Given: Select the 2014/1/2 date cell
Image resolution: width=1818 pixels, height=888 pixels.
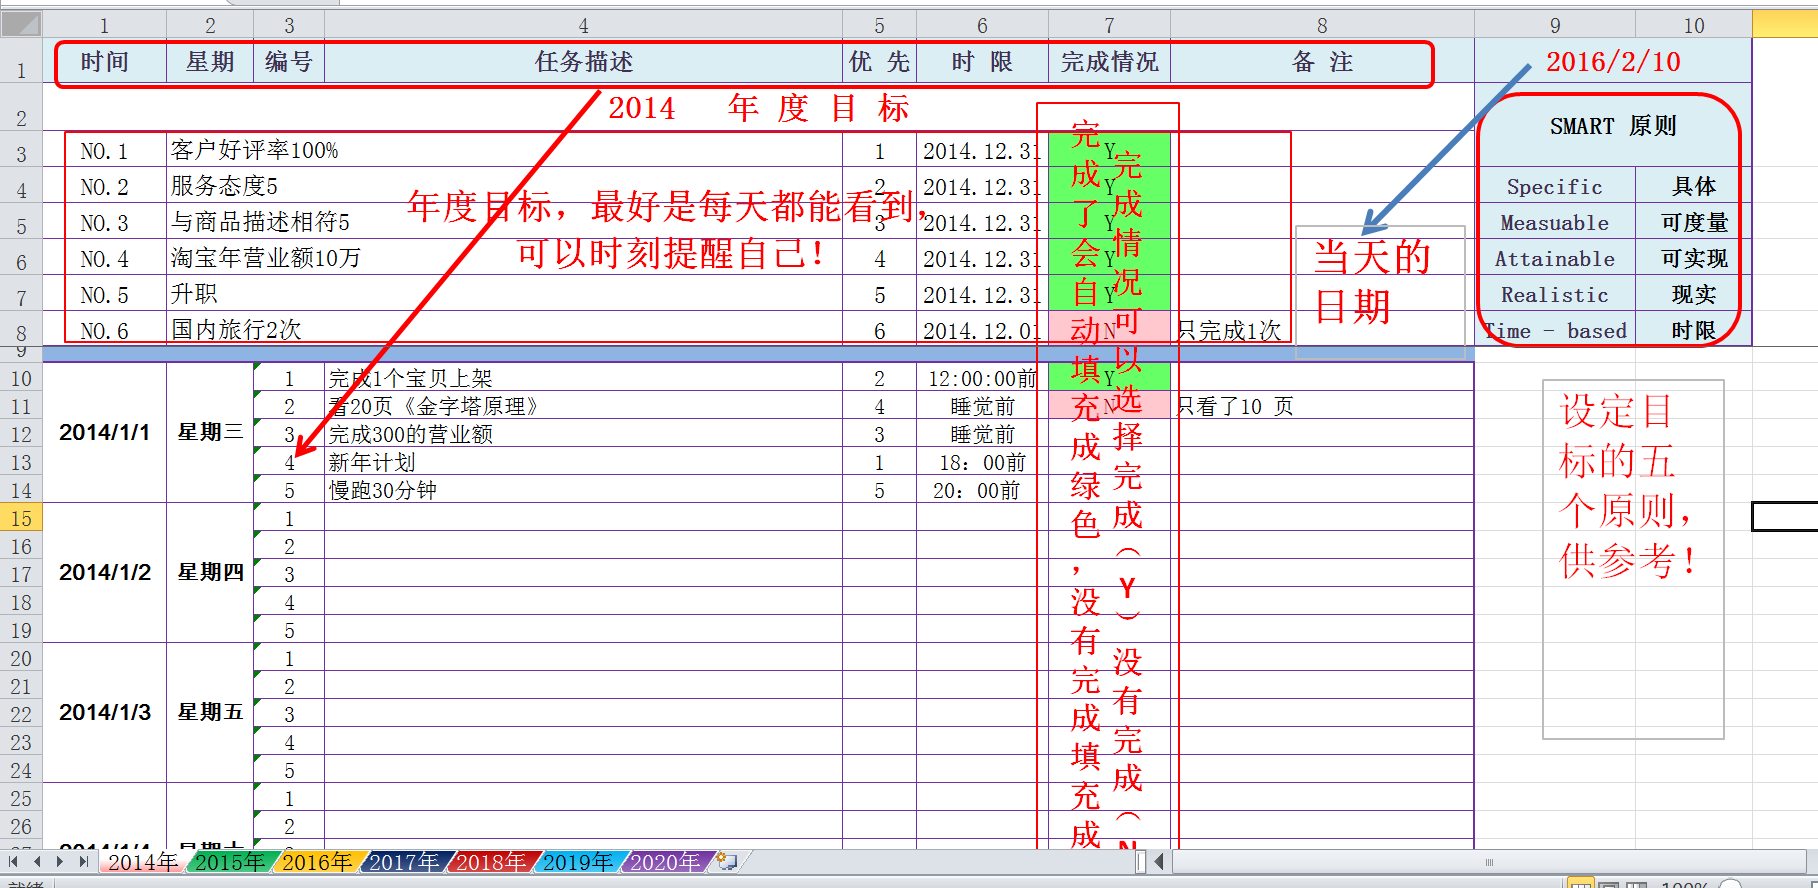Looking at the screenshot, I should 104,572.
